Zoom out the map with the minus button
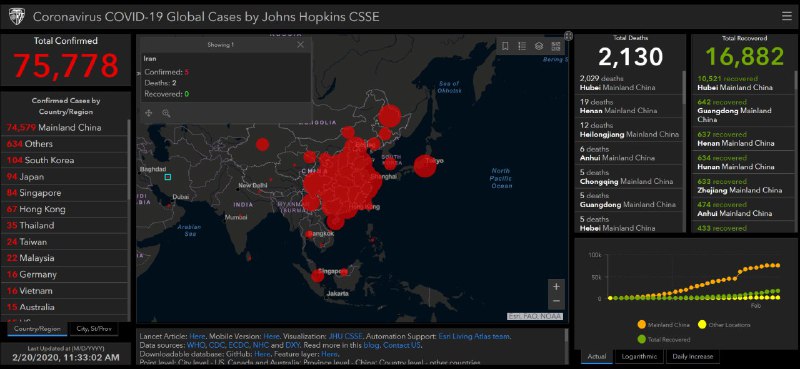Viewport: 800px width, 369px height. (x=556, y=301)
